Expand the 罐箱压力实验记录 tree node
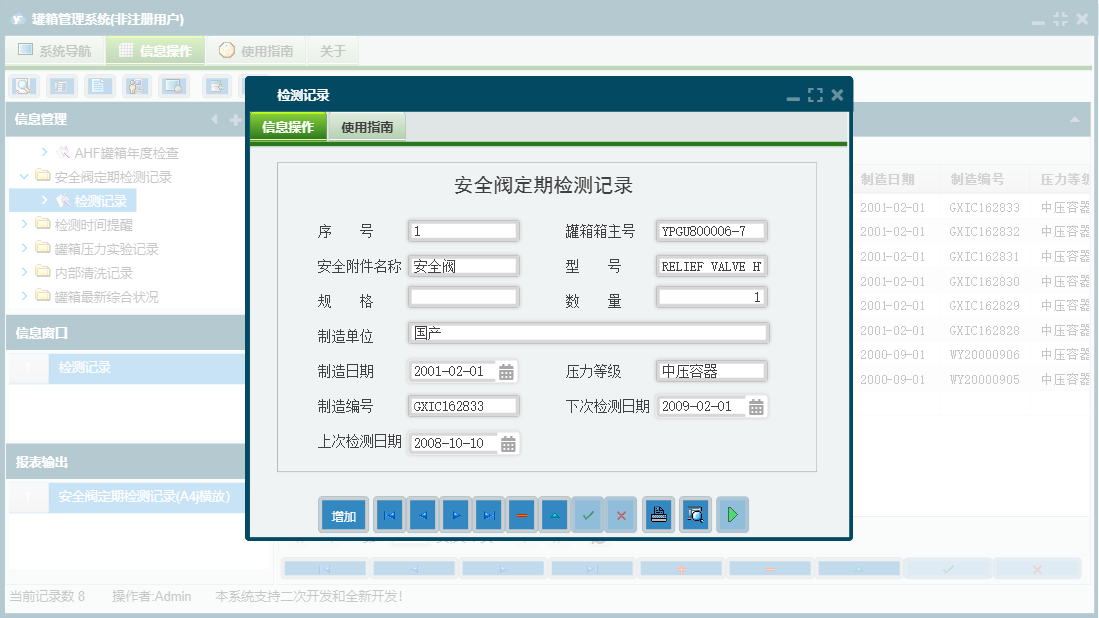1099x618 pixels. click(23, 249)
